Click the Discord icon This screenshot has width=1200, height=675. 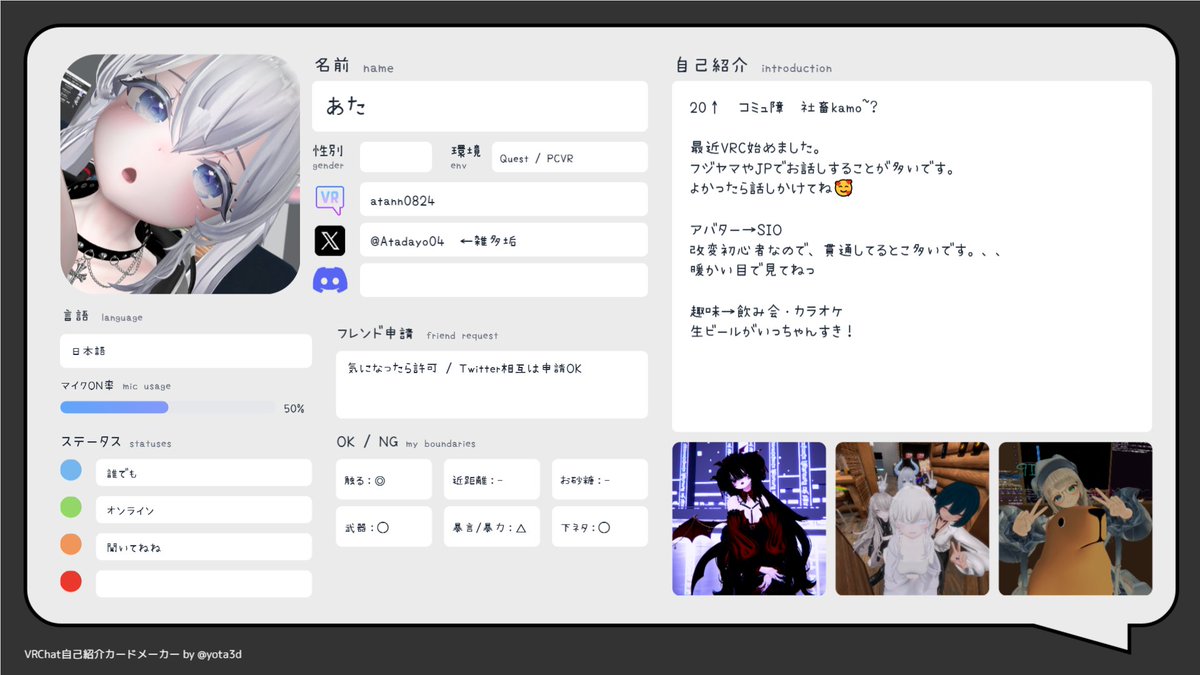[330, 279]
